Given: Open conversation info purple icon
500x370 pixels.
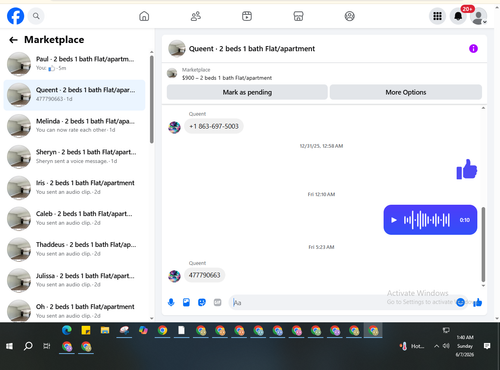Looking at the screenshot, I should point(473,49).
